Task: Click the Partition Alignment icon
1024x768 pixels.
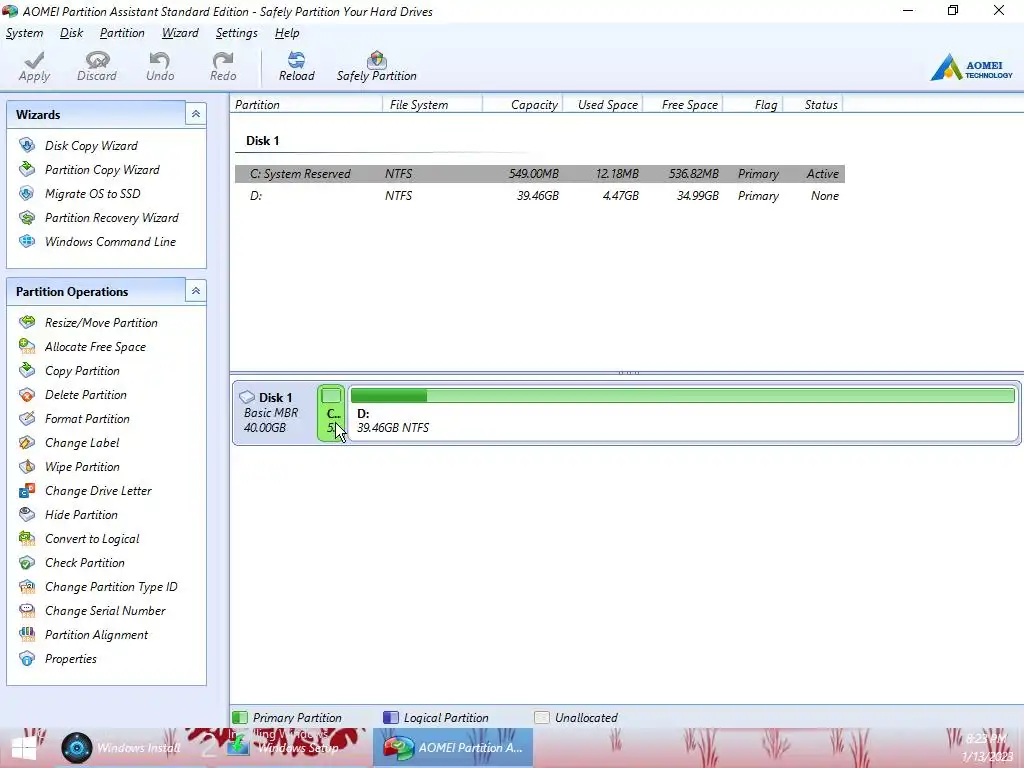Action: click(27, 634)
